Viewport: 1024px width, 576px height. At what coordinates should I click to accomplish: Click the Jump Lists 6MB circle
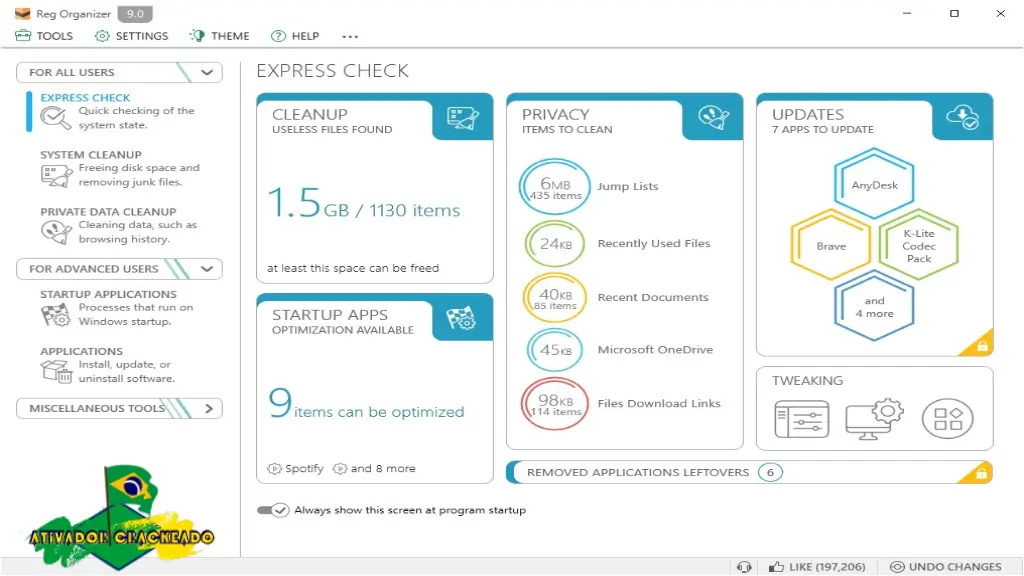[554, 187]
